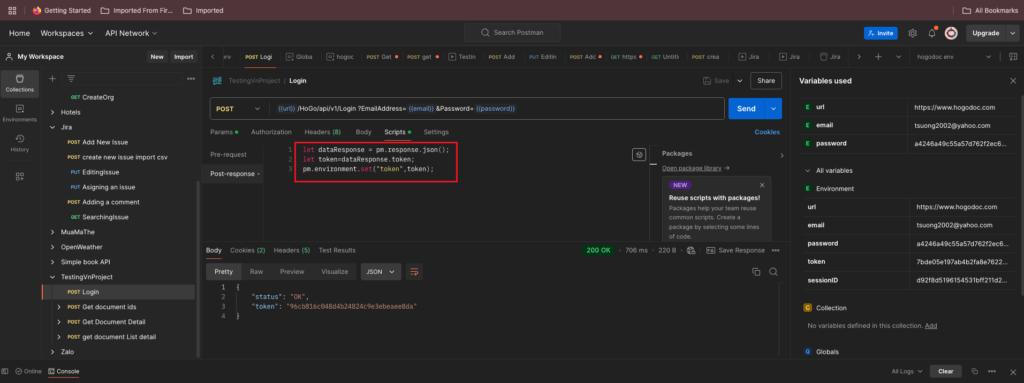The height and width of the screenshot is (383, 1024).
Task: Open the Environments sidebar panel
Action: pyautogui.click(x=20, y=113)
